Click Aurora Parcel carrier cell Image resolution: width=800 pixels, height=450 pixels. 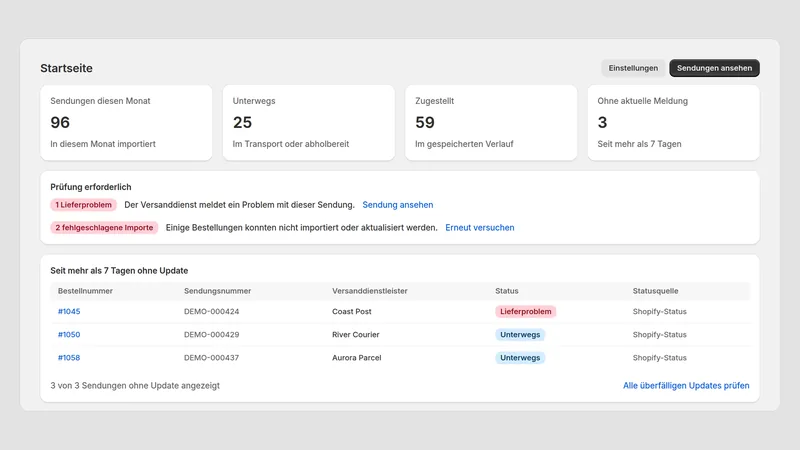tap(357, 358)
